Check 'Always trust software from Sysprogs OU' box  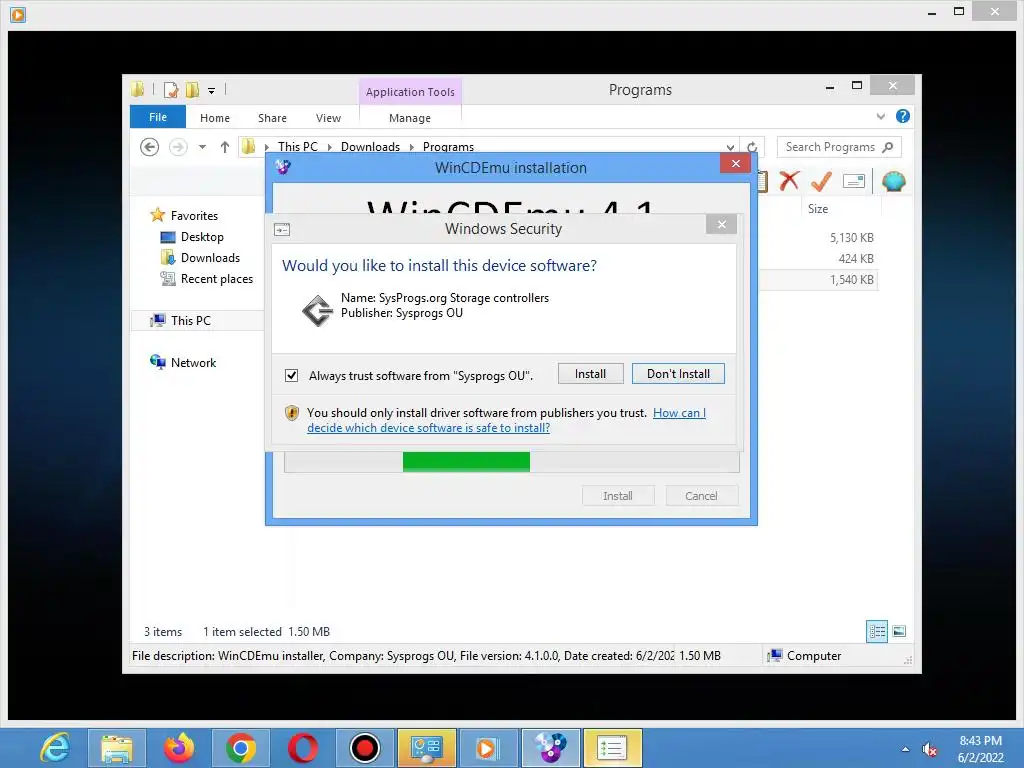[291, 376]
